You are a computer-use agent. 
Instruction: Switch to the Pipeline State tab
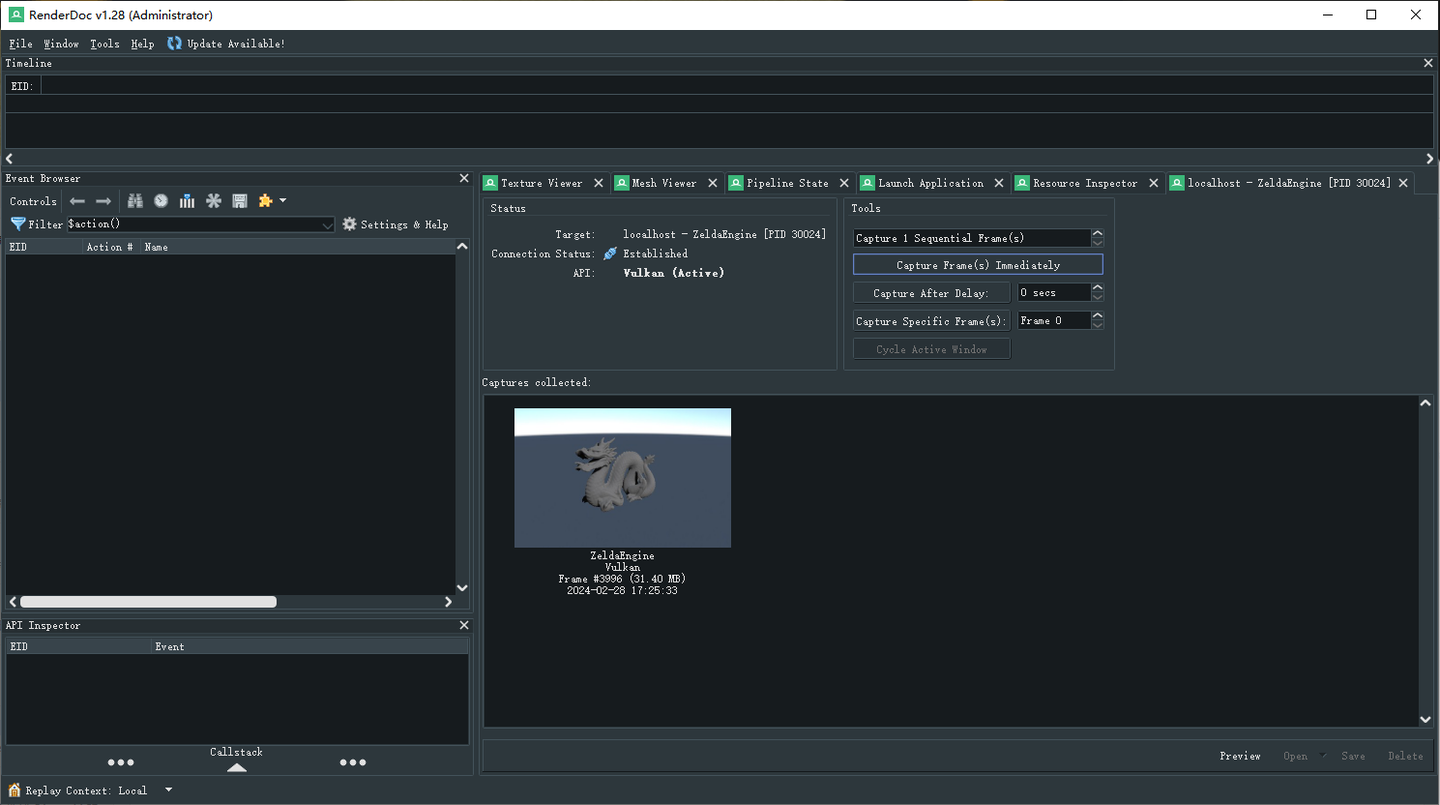coord(787,183)
